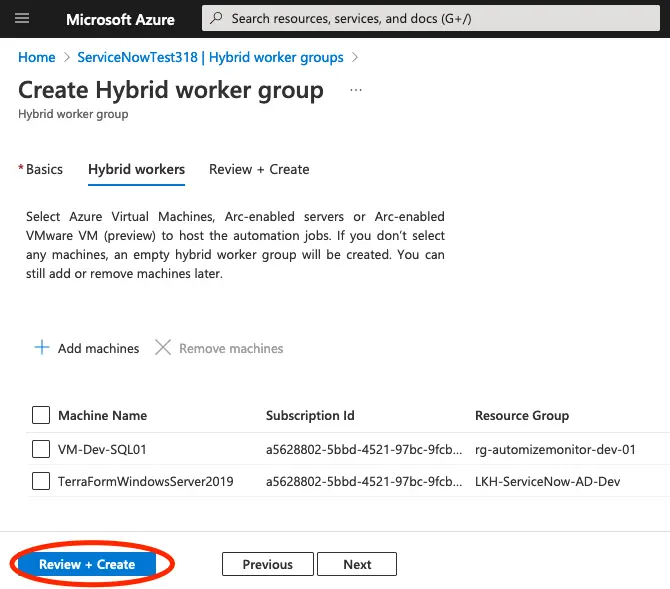This screenshot has width=670, height=589.
Task: Click the search magnifier icon
Action: click(217, 18)
